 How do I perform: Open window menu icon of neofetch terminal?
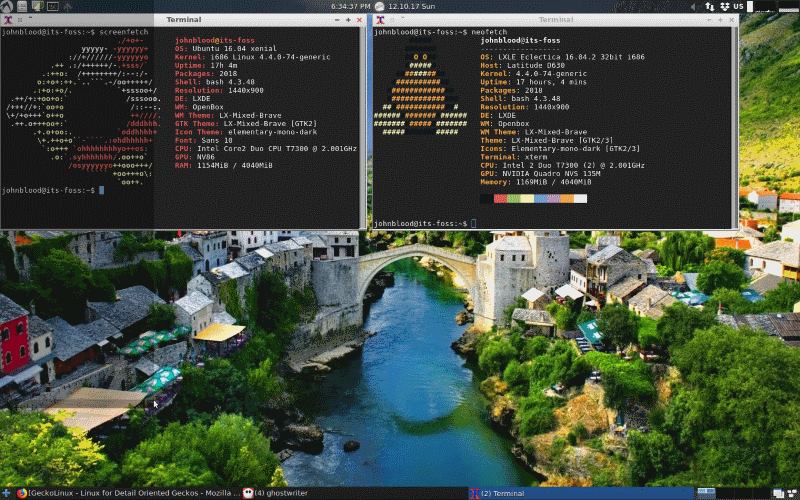(380, 20)
